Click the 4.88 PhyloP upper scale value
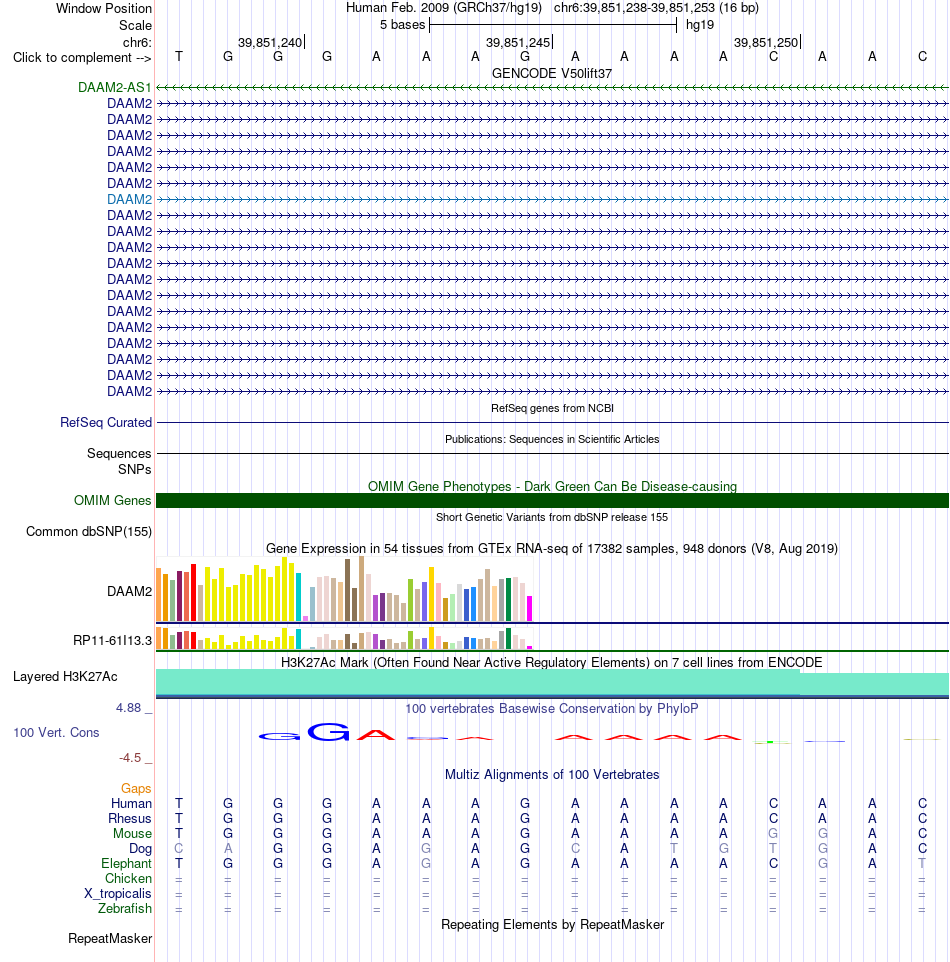 (x=129, y=708)
